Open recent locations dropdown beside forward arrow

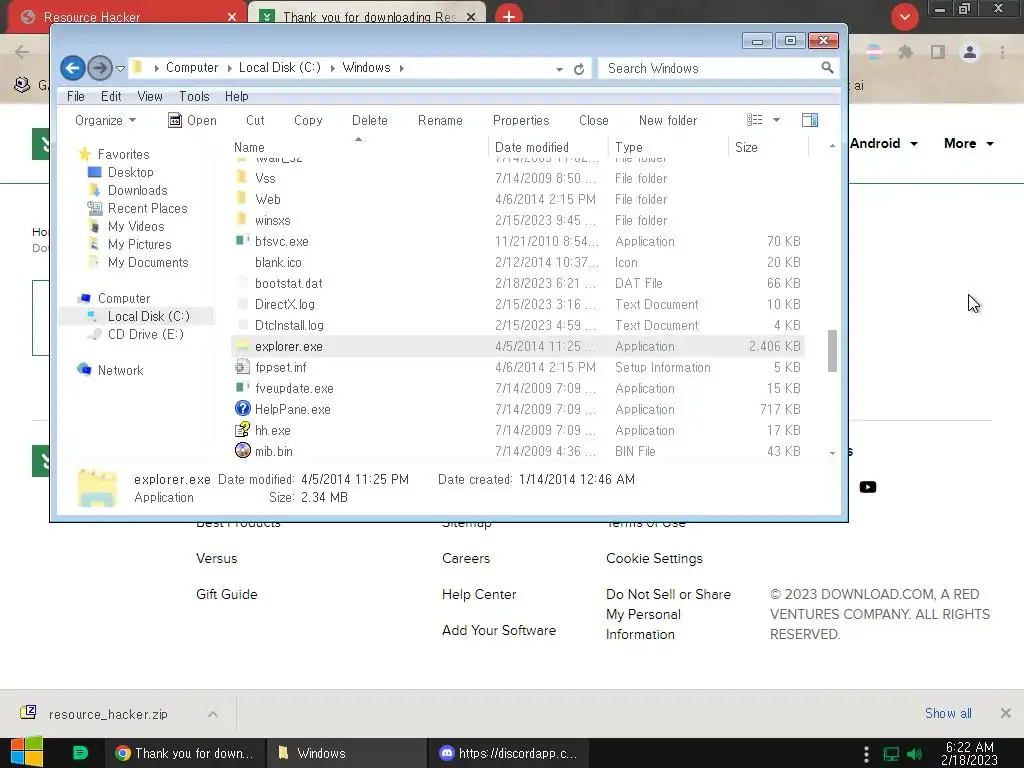tap(120, 69)
